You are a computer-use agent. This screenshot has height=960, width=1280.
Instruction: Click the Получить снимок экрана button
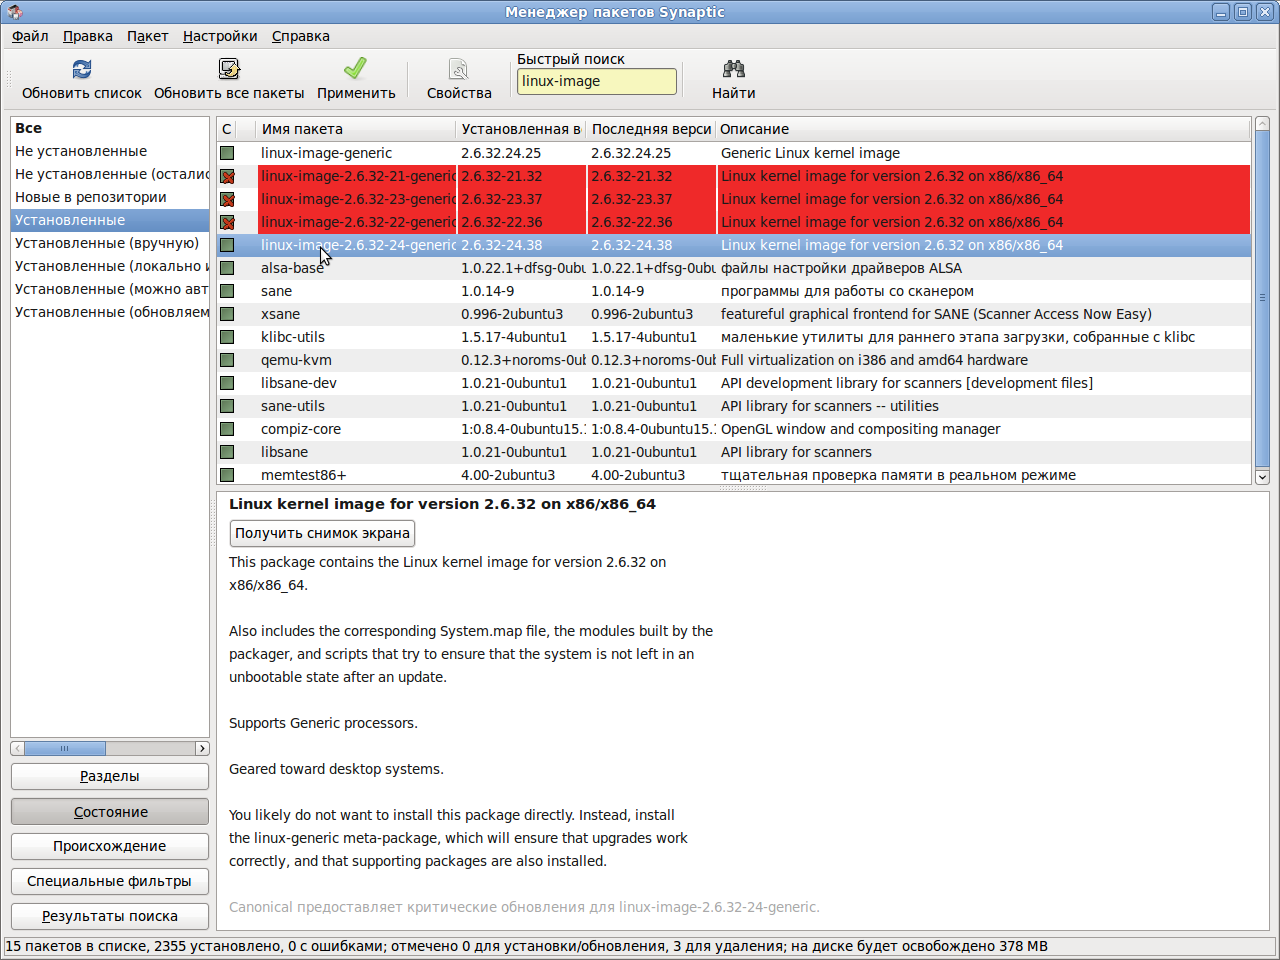322,533
